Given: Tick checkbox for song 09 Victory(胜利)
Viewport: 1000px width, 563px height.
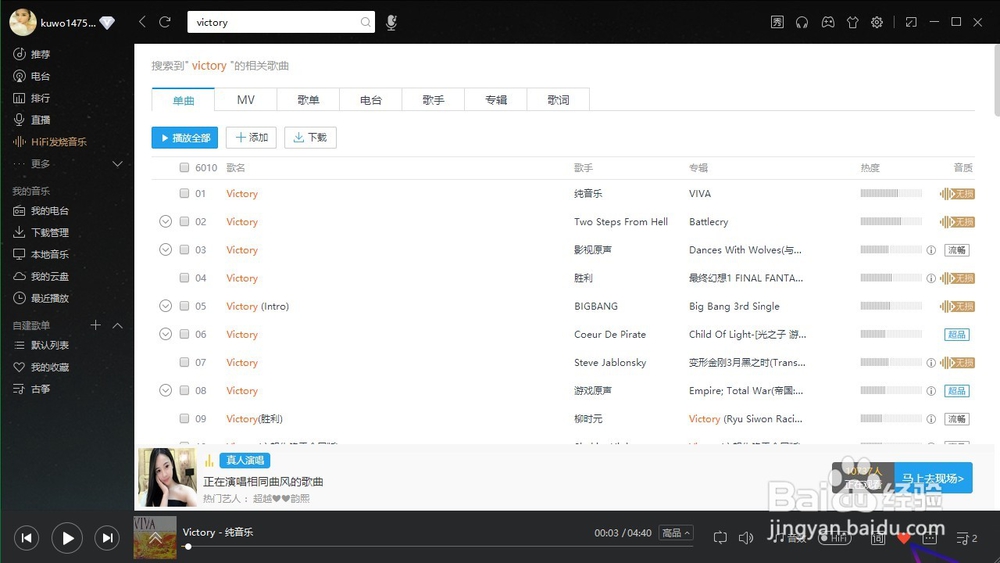Looking at the screenshot, I should tap(184, 418).
